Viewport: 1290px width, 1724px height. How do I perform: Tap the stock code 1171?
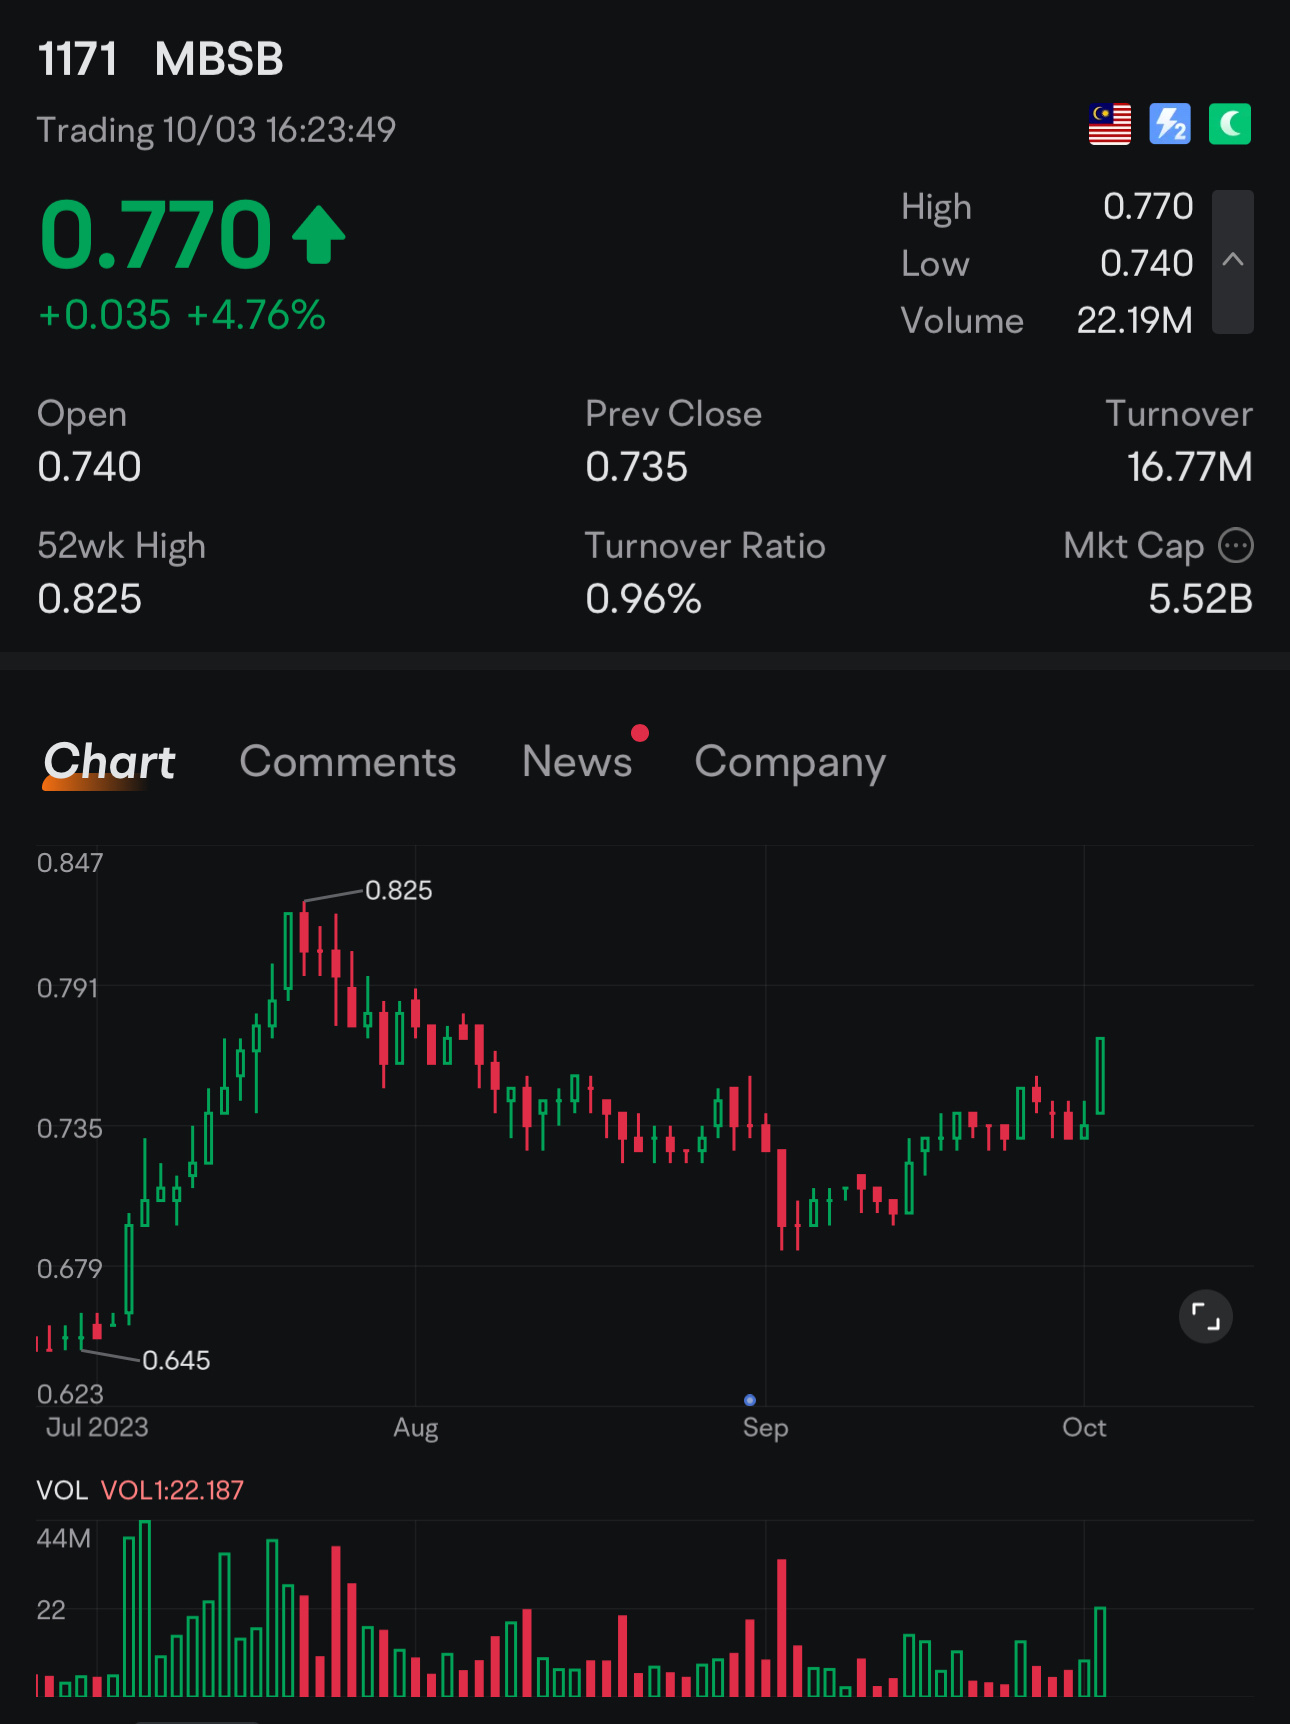pyautogui.click(x=78, y=59)
